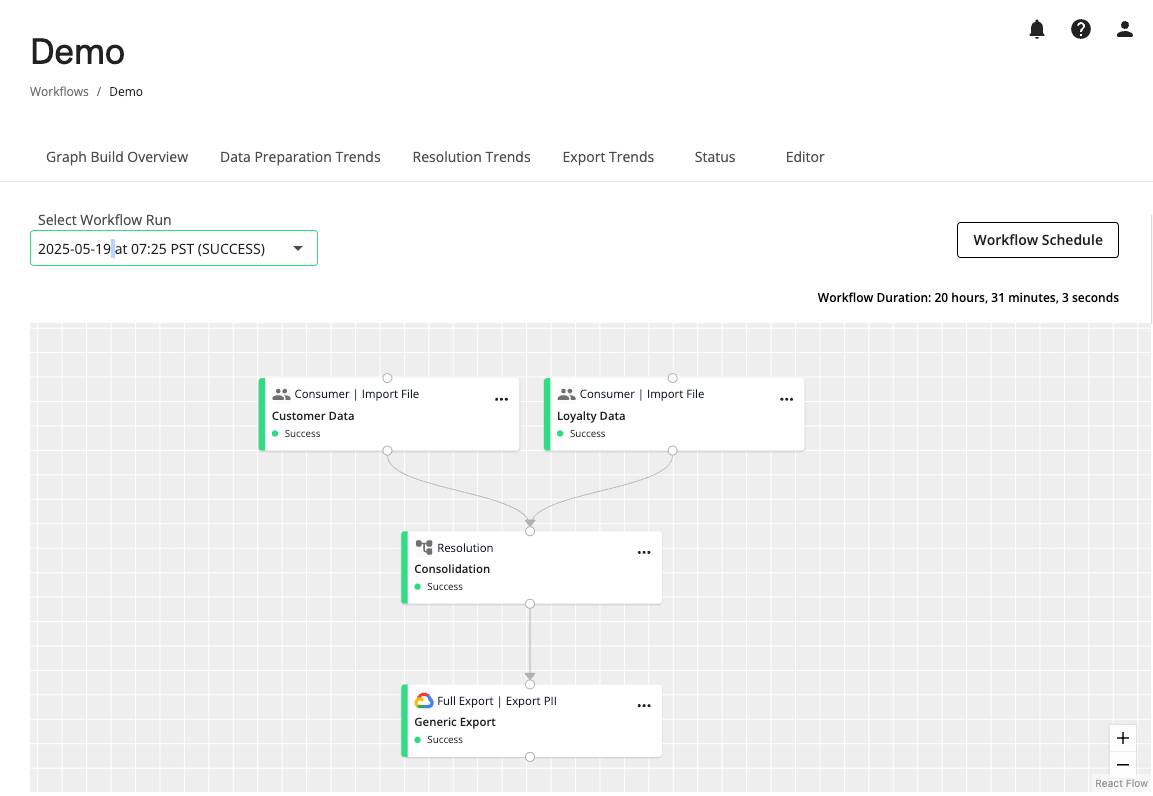Image resolution: width=1153 pixels, height=796 pixels.
Task: Open the options menu on Generic Export node
Action: tap(644, 705)
